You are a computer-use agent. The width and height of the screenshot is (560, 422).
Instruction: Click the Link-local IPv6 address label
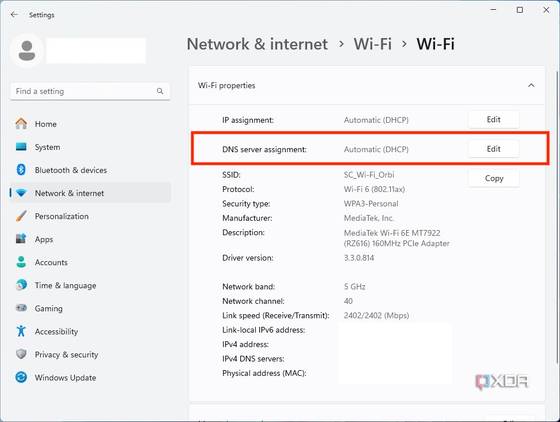coord(264,330)
